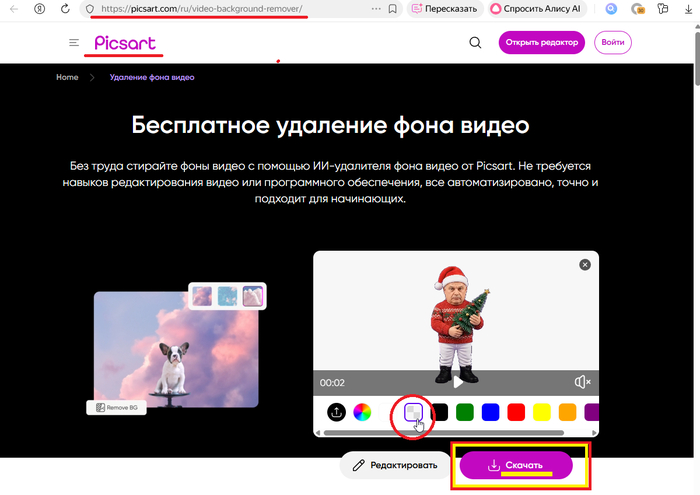Pick the red background swatch

(x=516, y=411)
